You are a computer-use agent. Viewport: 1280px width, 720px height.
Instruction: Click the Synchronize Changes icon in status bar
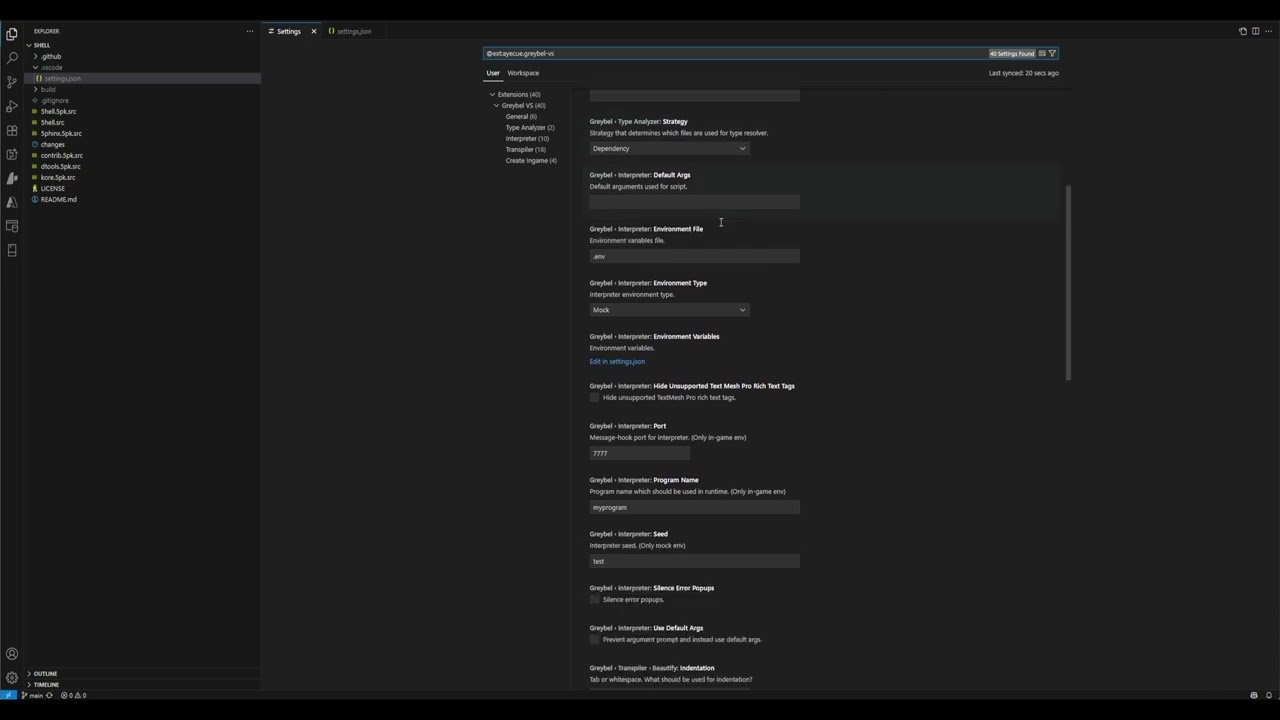tap(49, 695)
